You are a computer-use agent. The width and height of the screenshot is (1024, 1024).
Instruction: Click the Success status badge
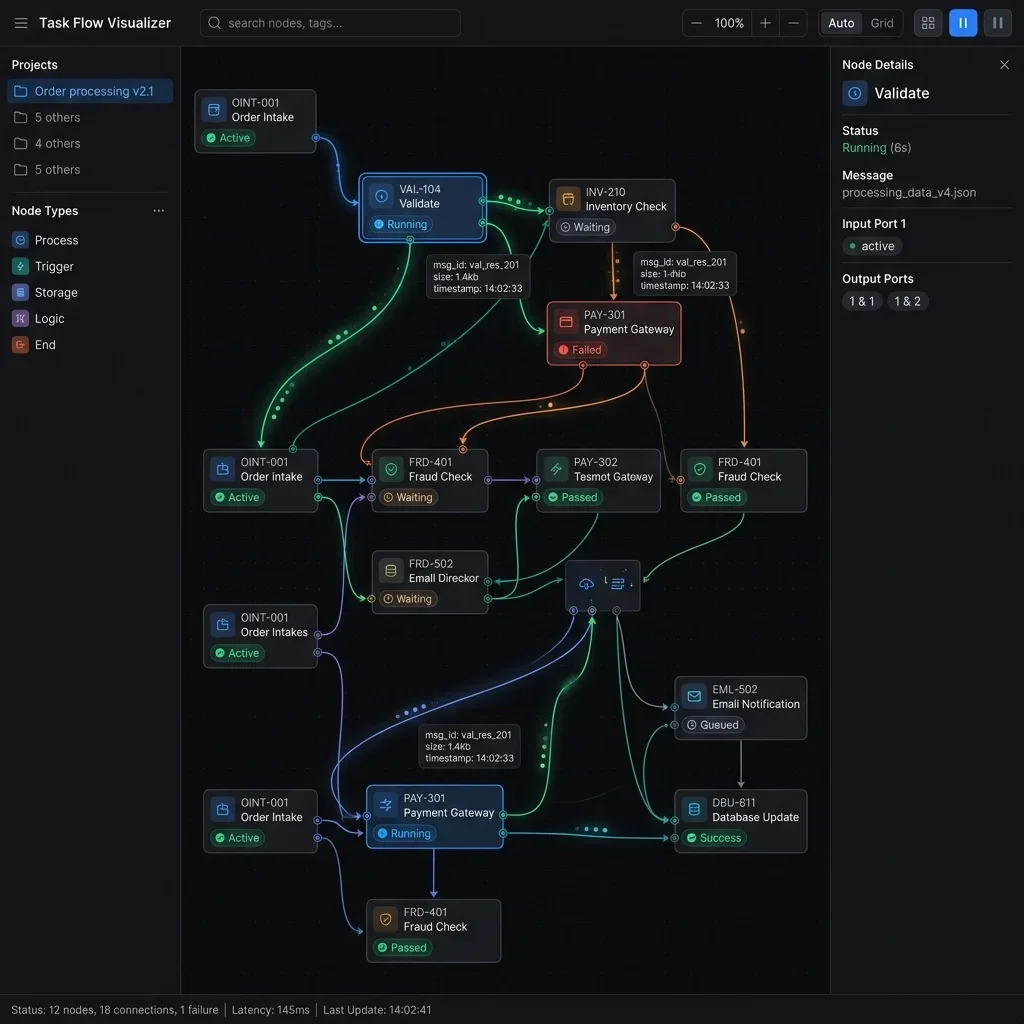click(713, 838)
